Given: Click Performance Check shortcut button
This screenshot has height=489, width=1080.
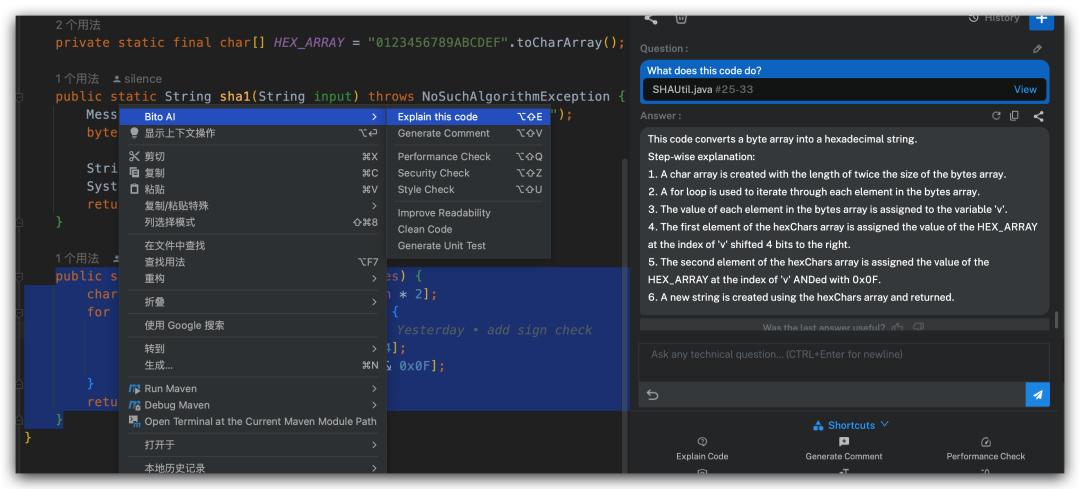Looking at the screenshot, I should [x=985, y=449].
